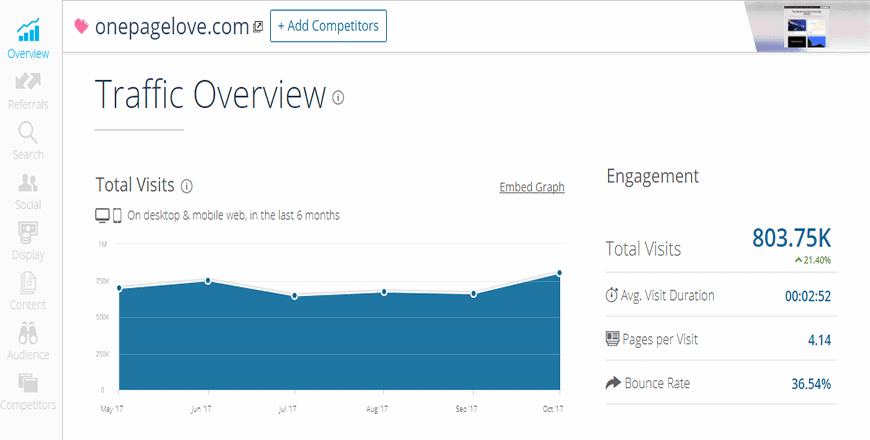Open the Embed Graph link
The height and width of the screenshot is (440, 870).
pyautogui.click(x=532, y=187)
